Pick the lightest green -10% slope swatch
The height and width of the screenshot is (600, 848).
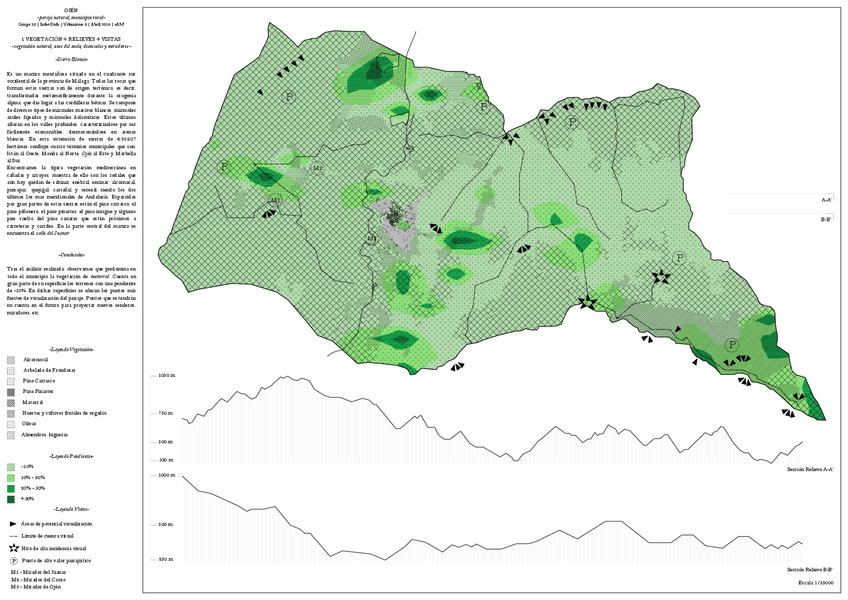tap(10, 467)
